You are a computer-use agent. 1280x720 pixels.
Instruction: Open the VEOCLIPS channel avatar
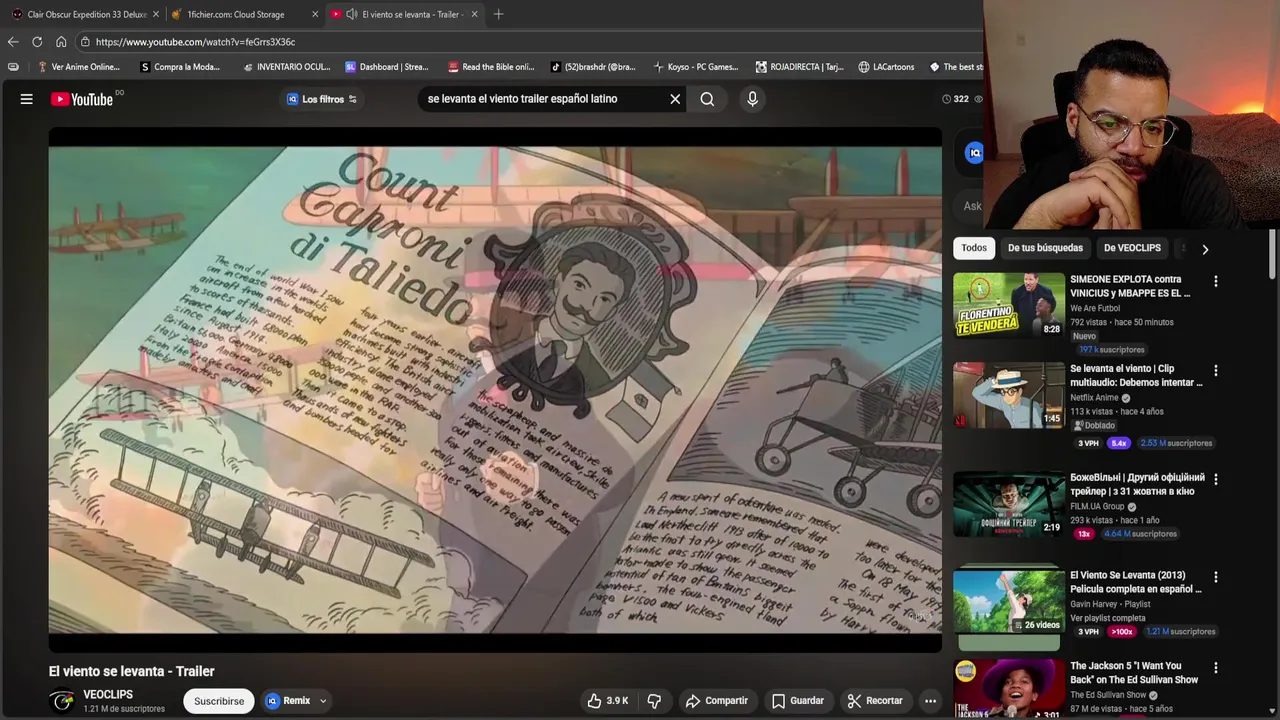pyautogui.click(x=63, y=701)
